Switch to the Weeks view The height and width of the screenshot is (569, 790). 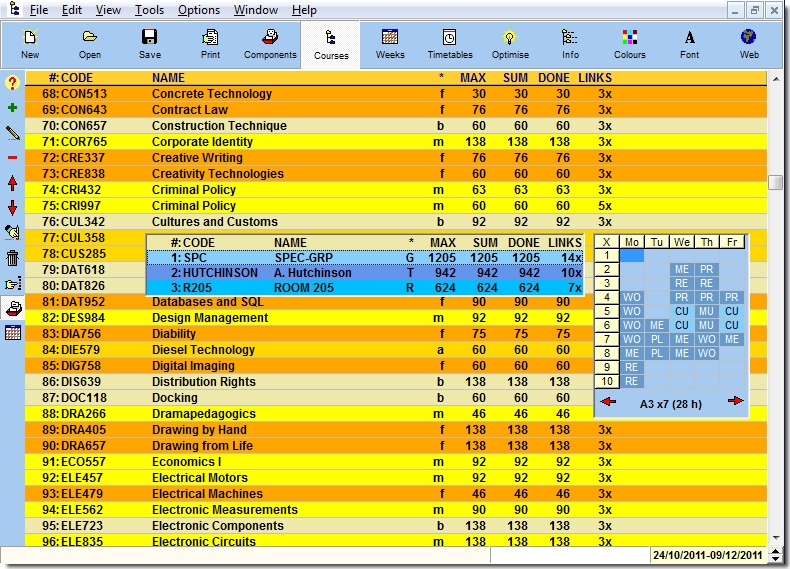pos(390,44)
